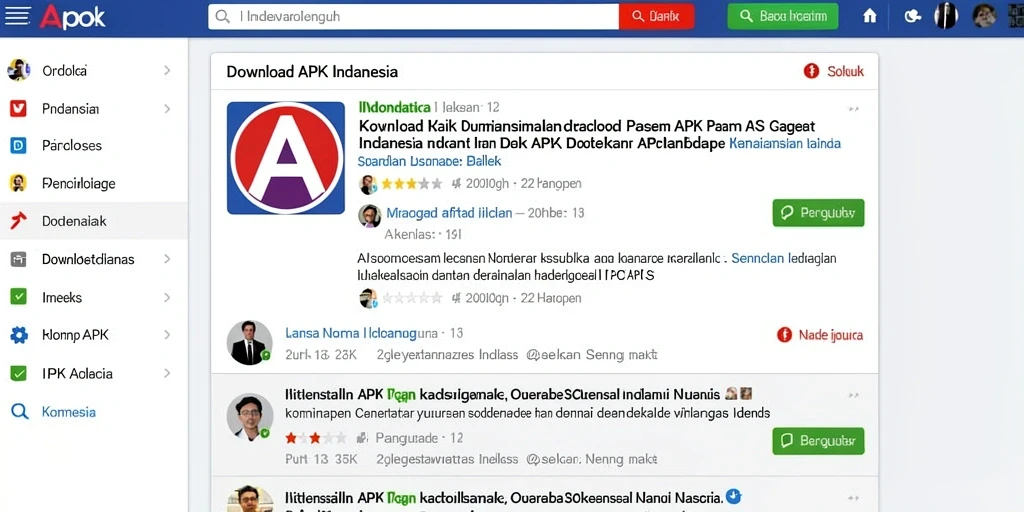Click the avatar beside Mraogad afitad iilclan

(370, 216)
